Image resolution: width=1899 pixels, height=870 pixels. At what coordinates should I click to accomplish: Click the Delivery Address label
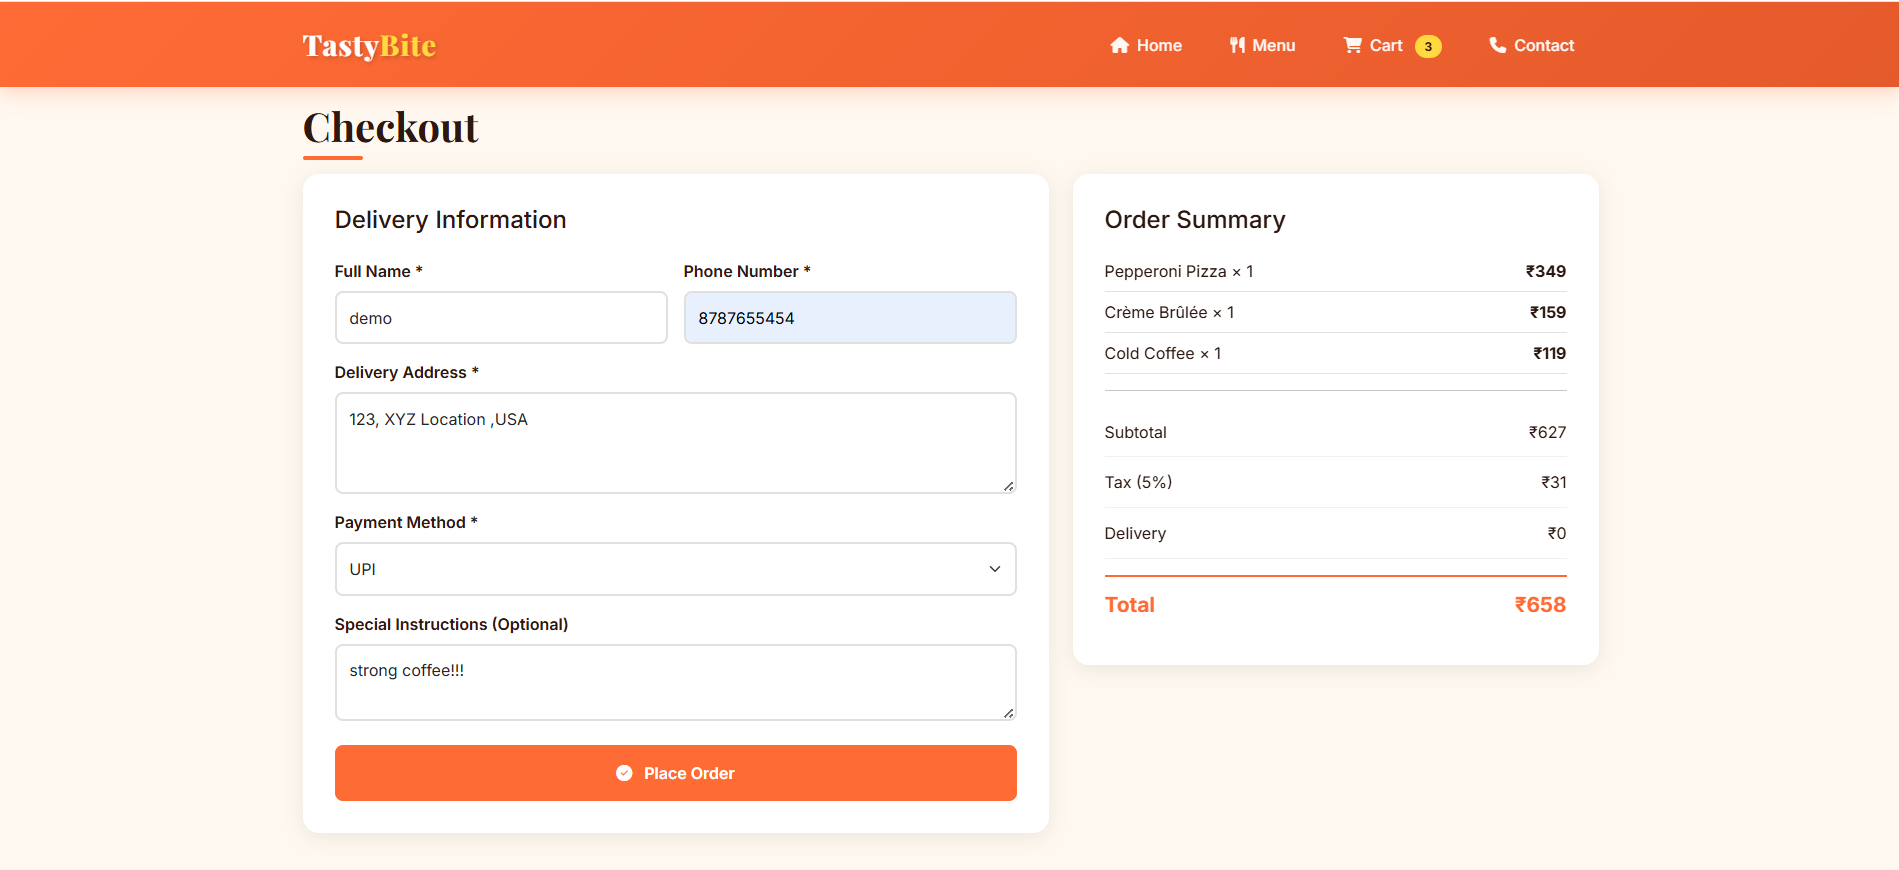tap(407, 372)
